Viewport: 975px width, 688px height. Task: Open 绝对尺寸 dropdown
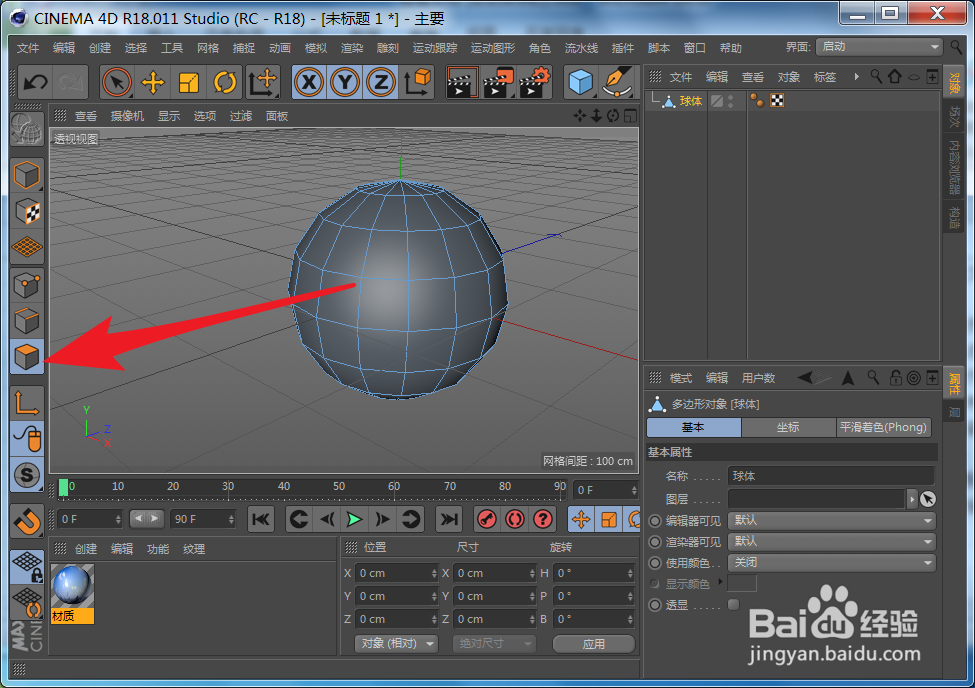click(x=494, y=643)
